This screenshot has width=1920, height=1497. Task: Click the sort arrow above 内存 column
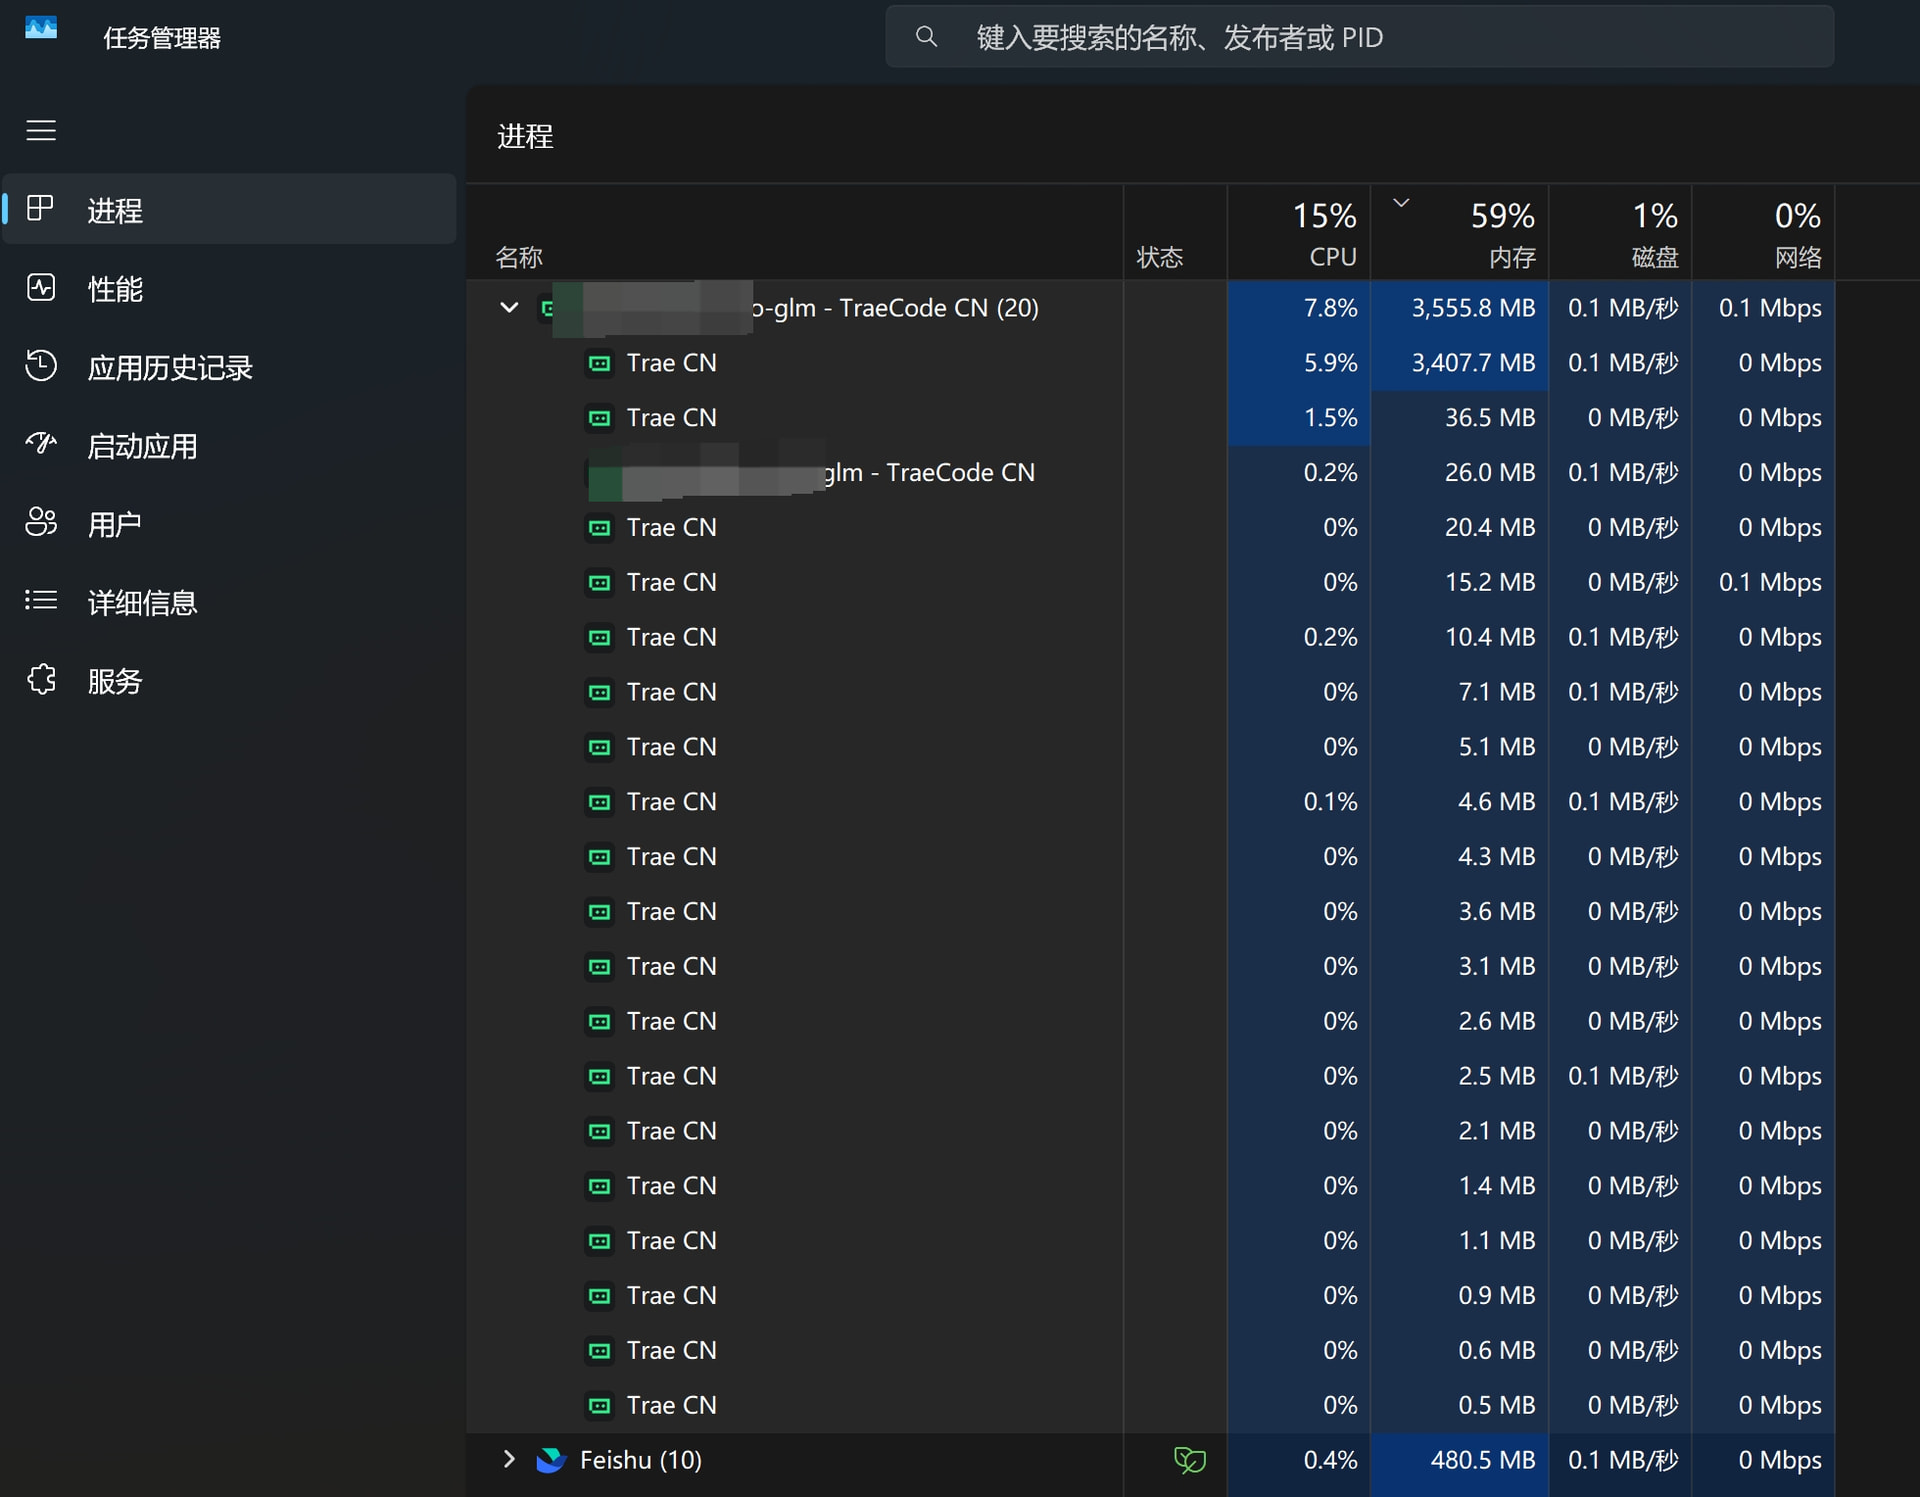click(1401, 203)
